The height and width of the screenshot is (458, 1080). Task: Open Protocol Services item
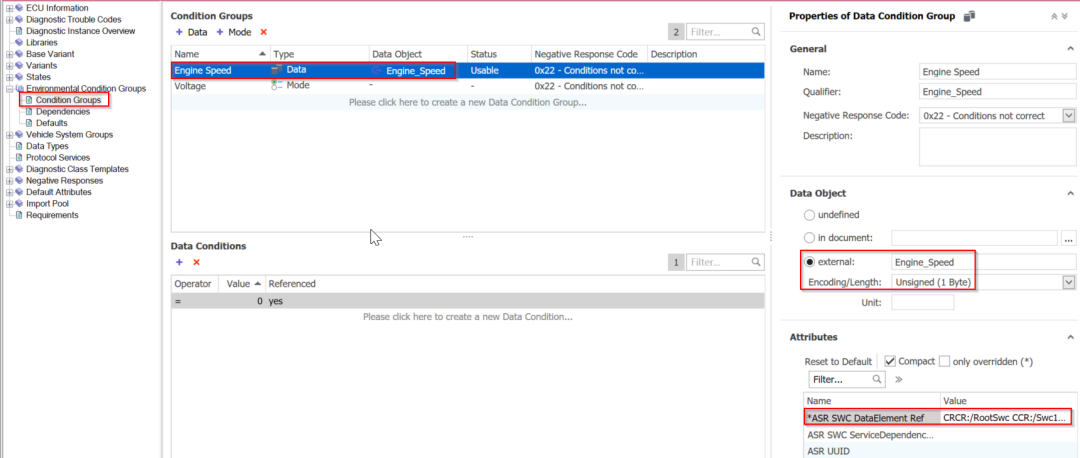tap(58, 158)
